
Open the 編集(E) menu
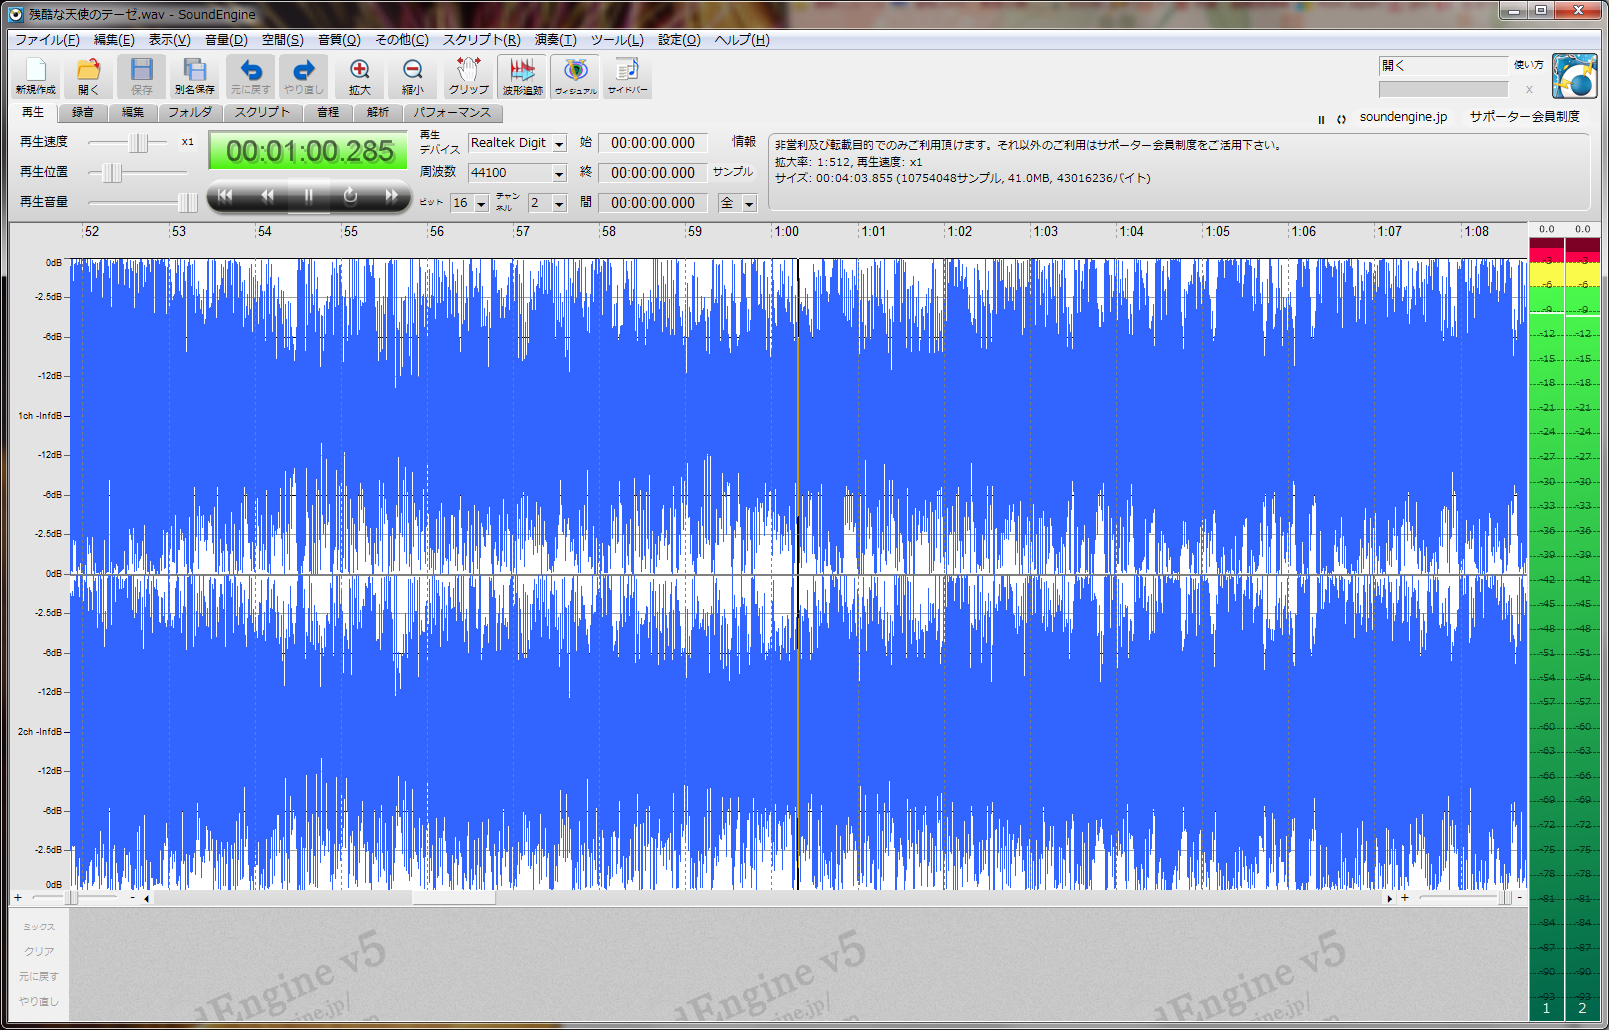(x=114, y=40)
